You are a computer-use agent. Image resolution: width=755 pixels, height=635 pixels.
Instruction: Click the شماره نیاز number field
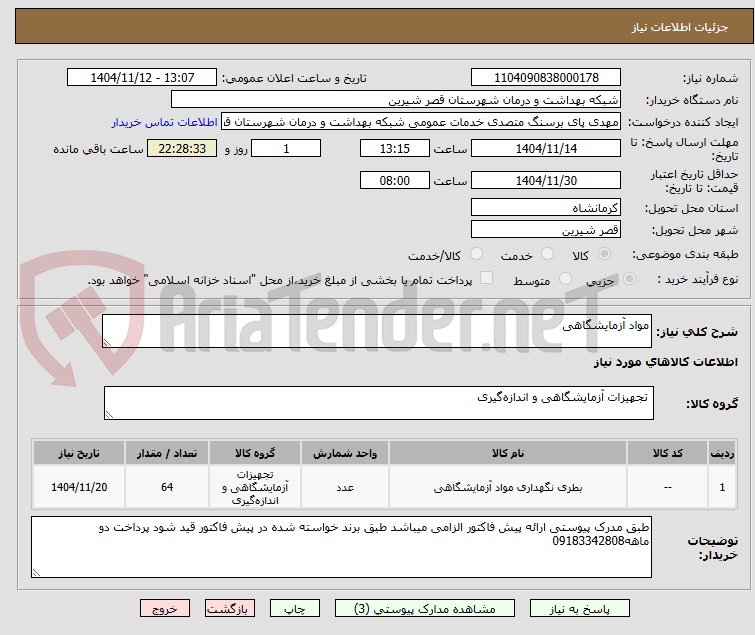[546, 78]
